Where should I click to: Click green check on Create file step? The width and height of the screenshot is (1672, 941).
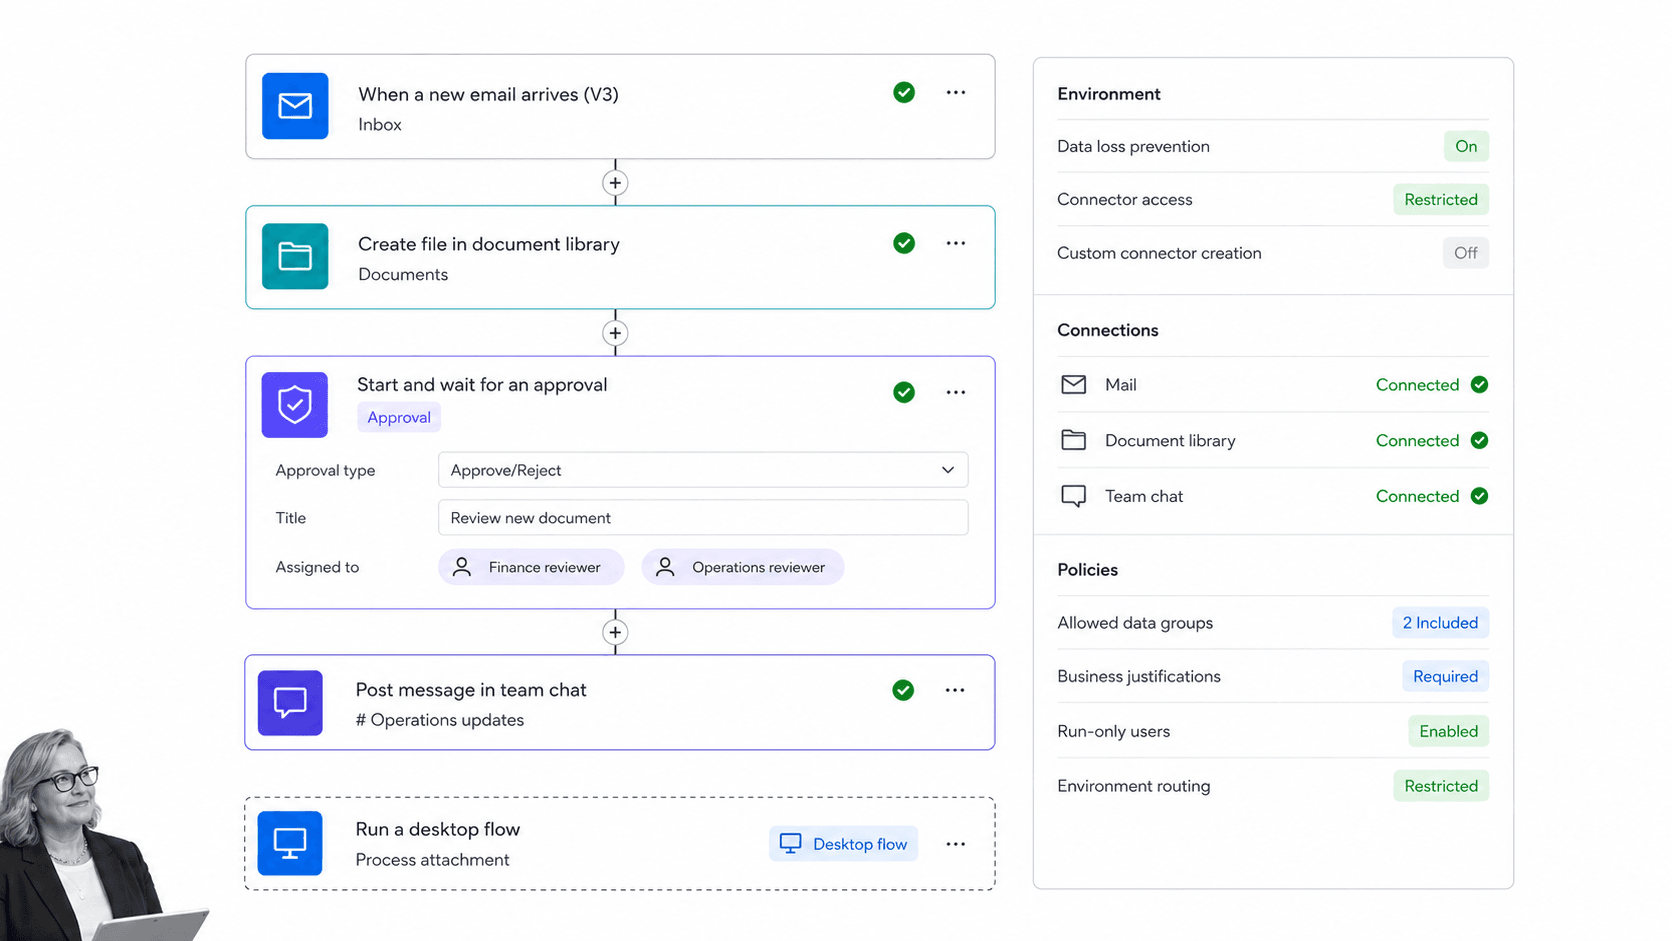(x=904, y=243)
